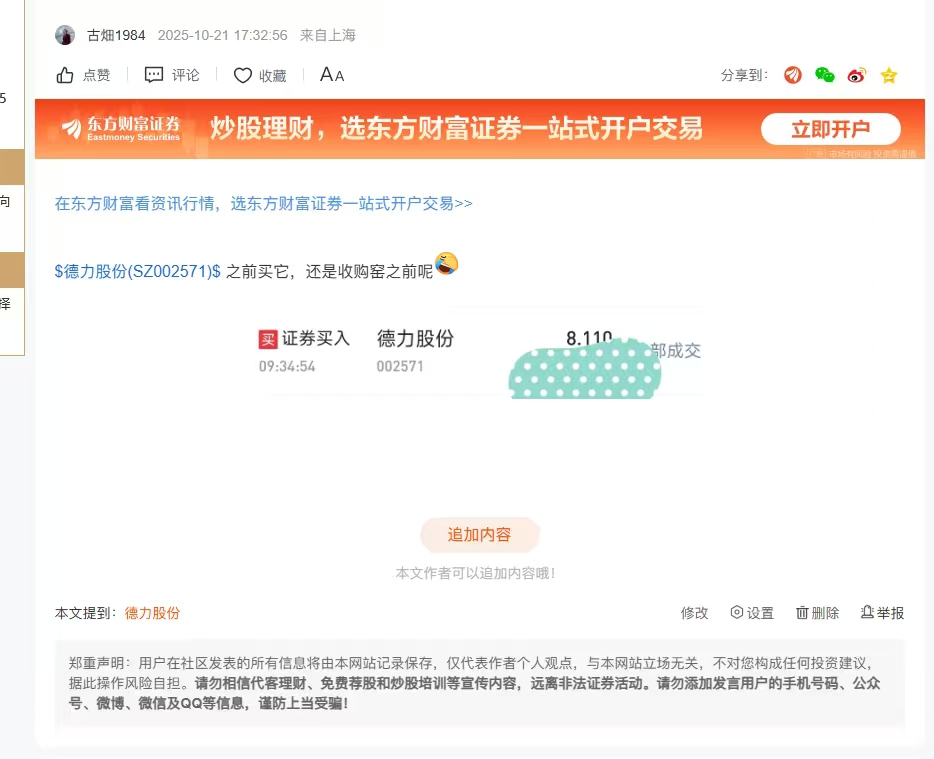This screenshot has height=759, width=934.
Task: Click the red 买 buy marker icon
Action: (268, 340)
